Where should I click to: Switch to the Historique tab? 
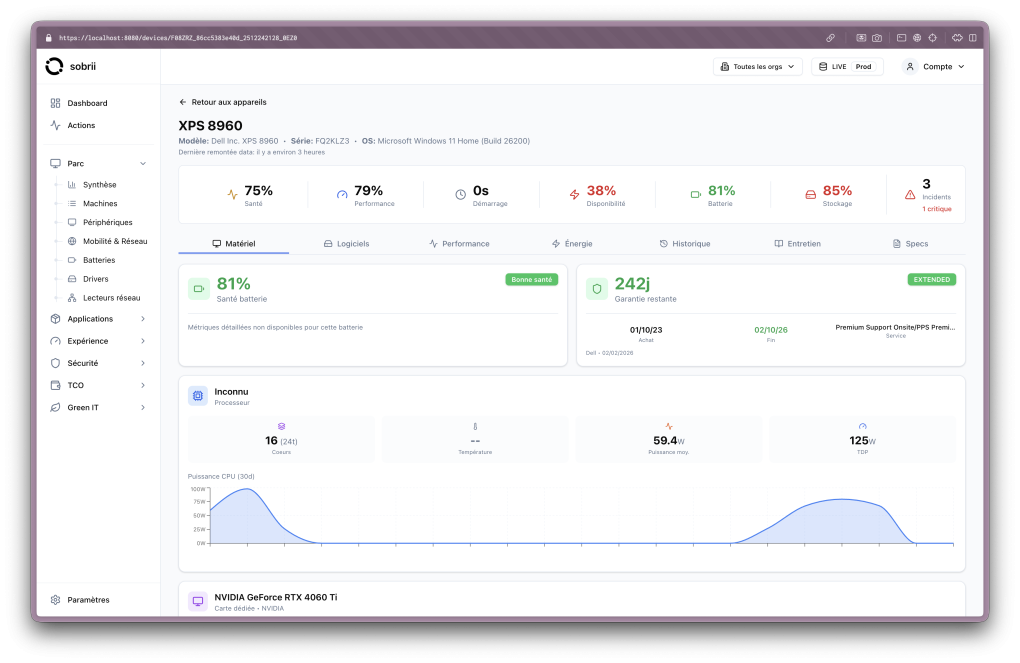coord(685,243)
